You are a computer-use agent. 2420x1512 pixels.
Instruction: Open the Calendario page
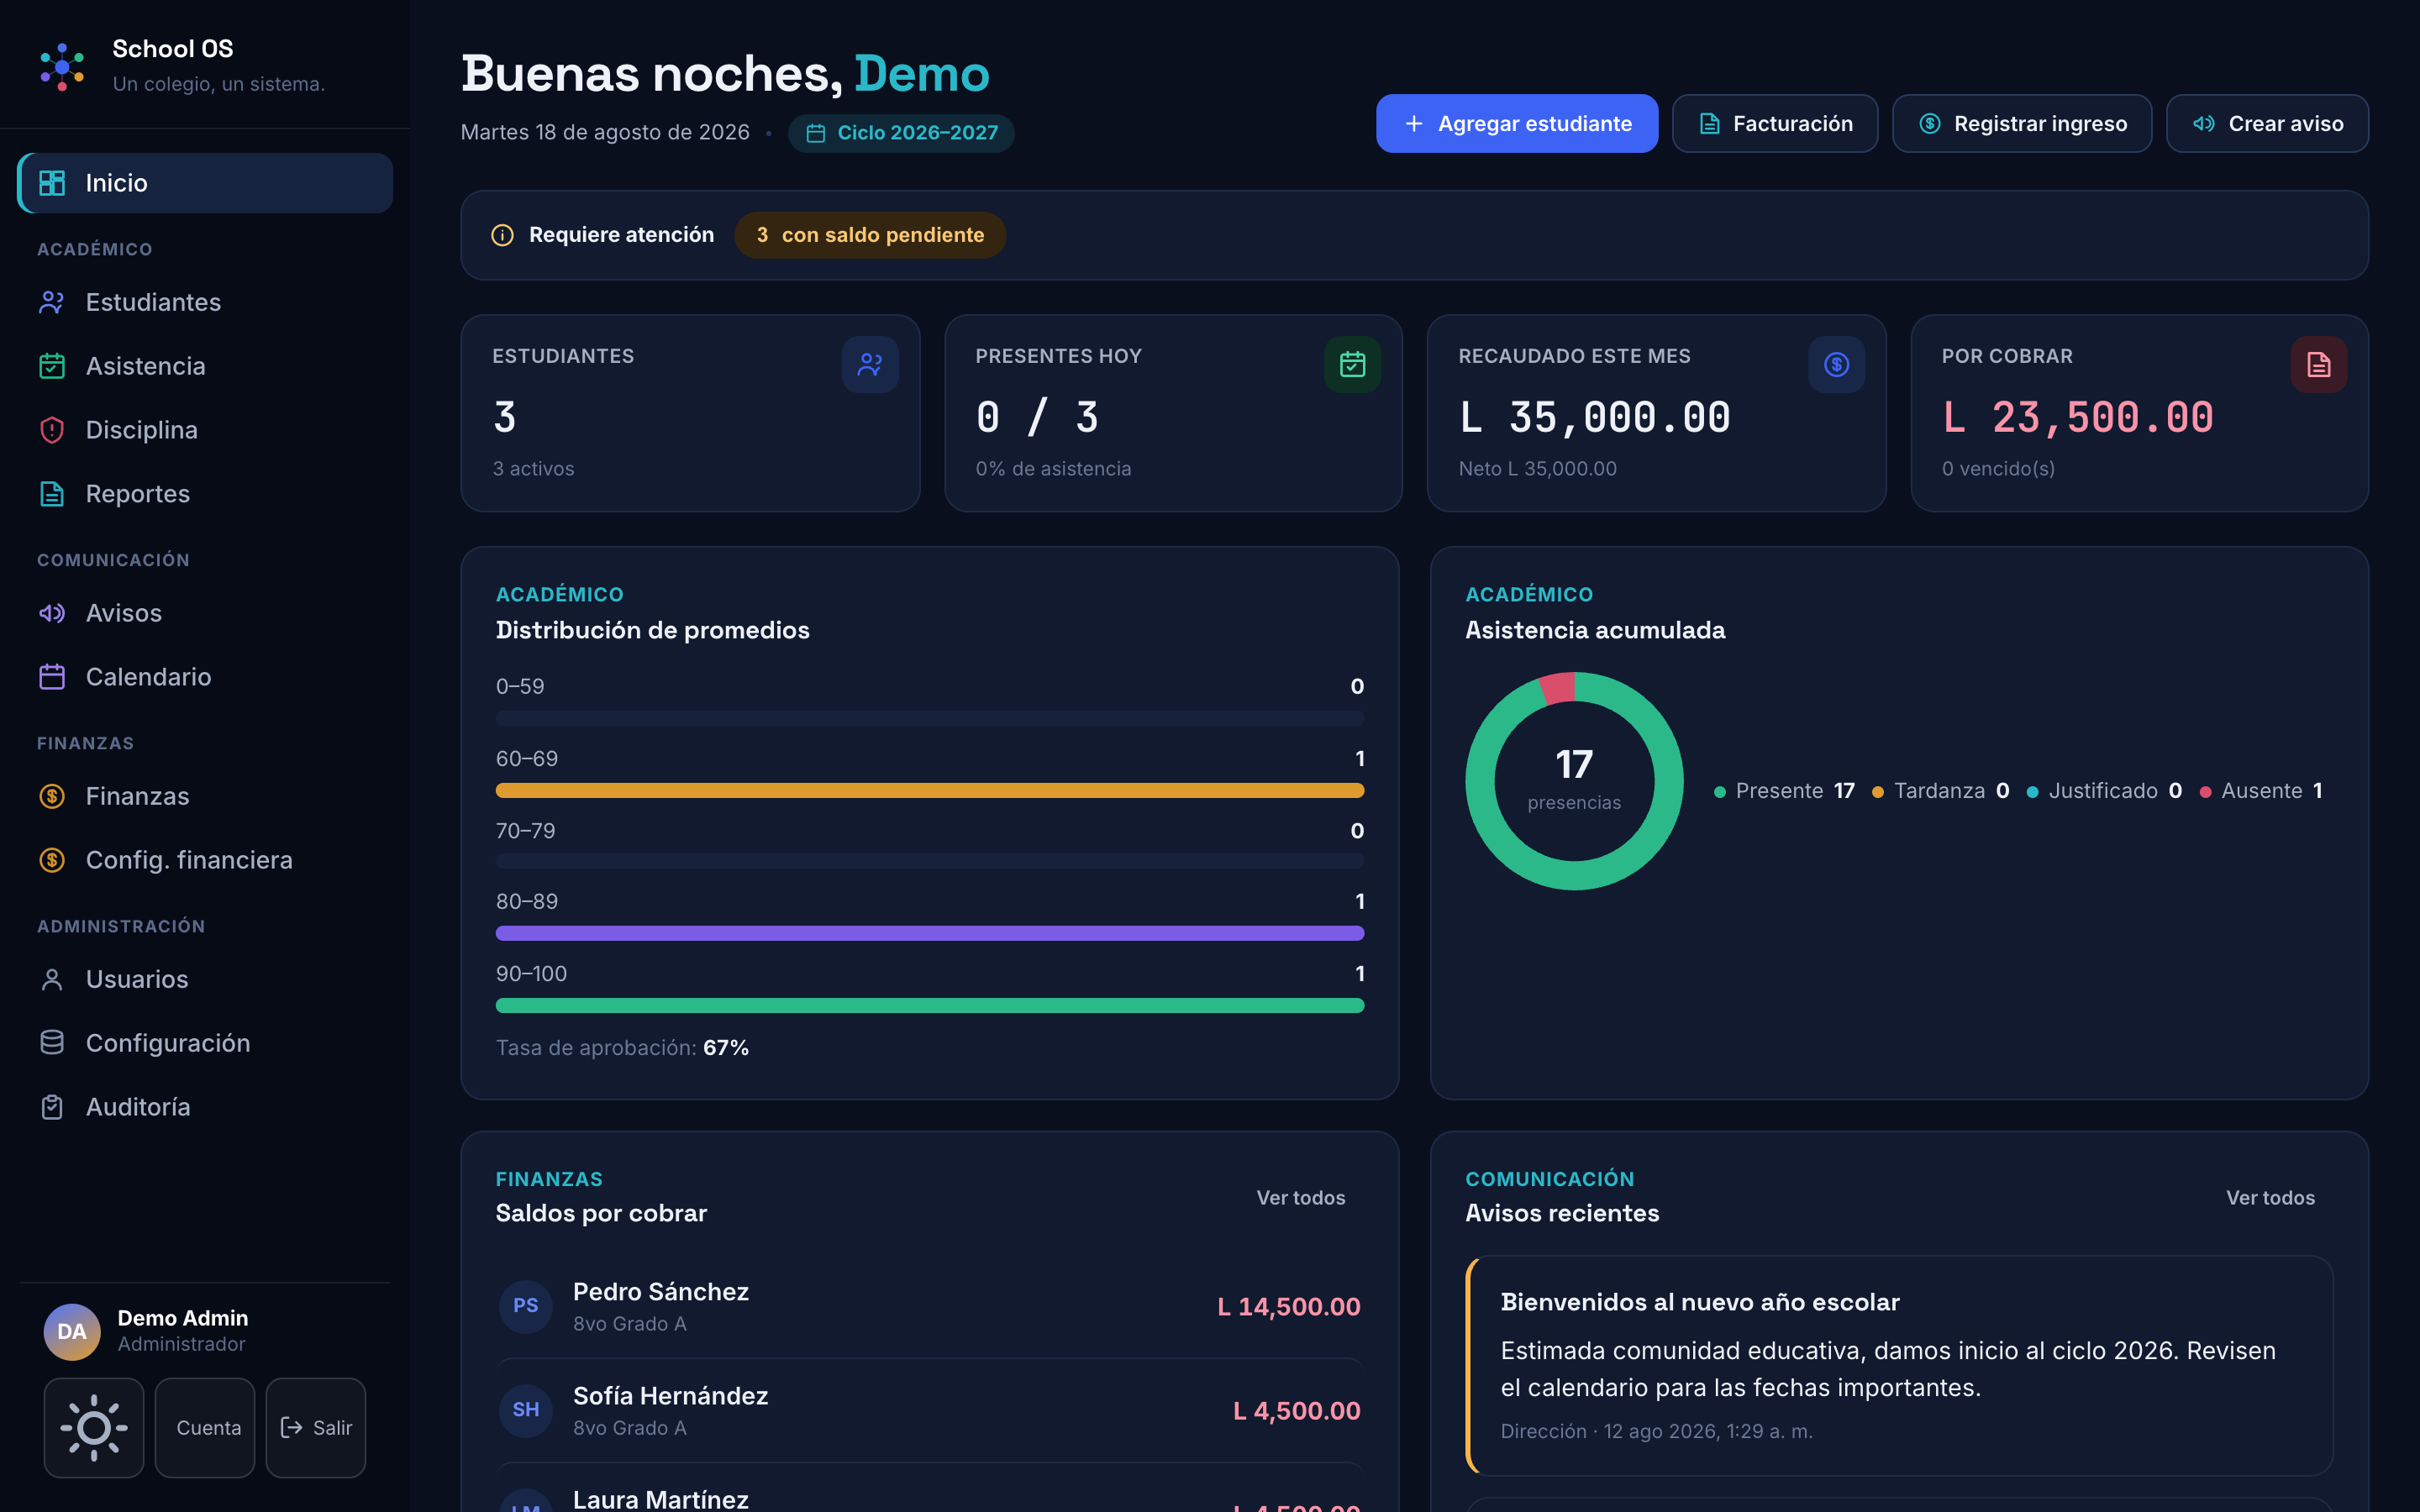point(206,677)
